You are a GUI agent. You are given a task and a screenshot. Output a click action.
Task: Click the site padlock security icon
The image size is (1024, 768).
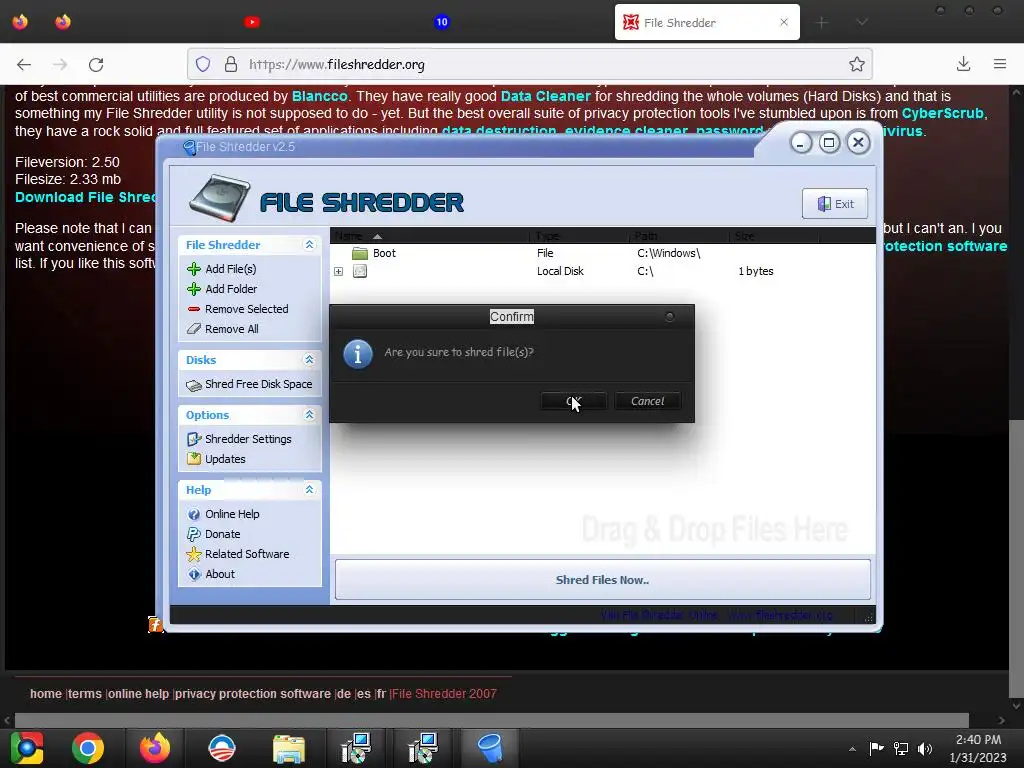pyautogui.click(x=231, y=64)
